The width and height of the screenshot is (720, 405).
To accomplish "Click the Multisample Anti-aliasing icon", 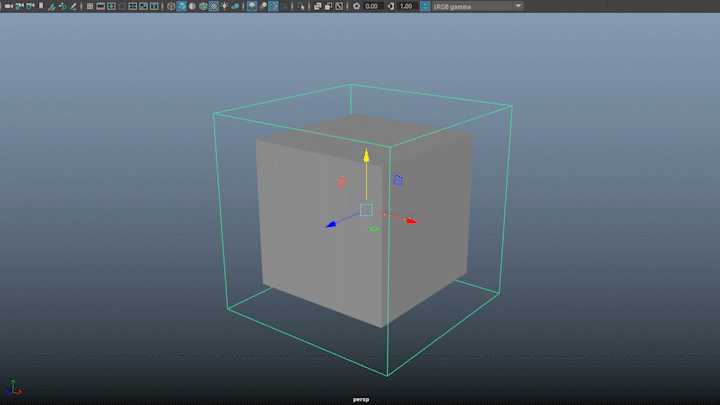I will click(273, 6).
